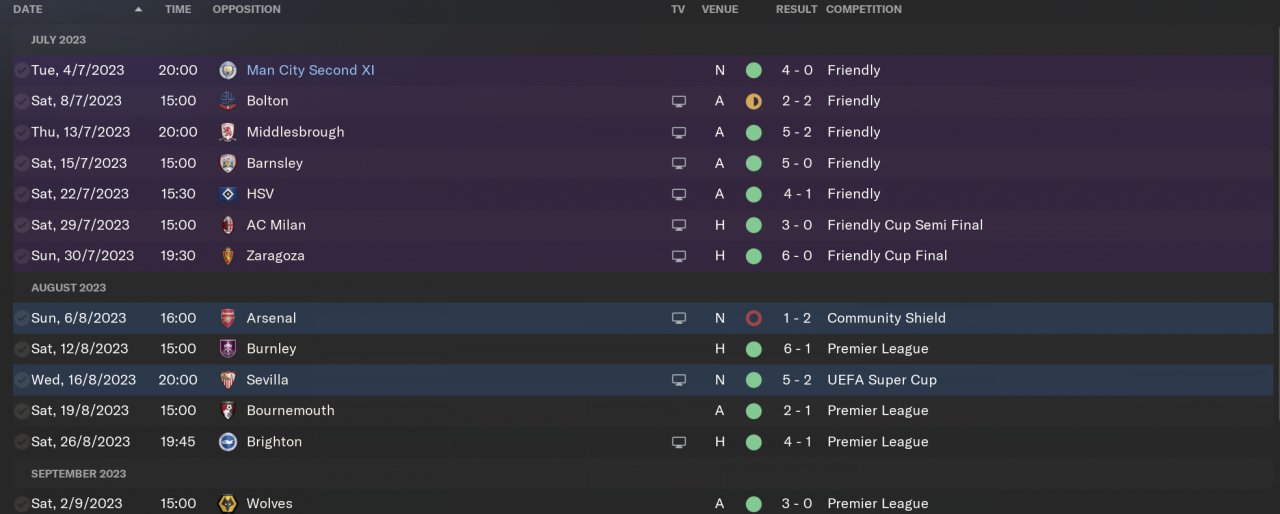Image resolution: width=1280 pixels, height=514 pixels.
Task: Click the Wolves club badge icon
Action: coord(228,504)
